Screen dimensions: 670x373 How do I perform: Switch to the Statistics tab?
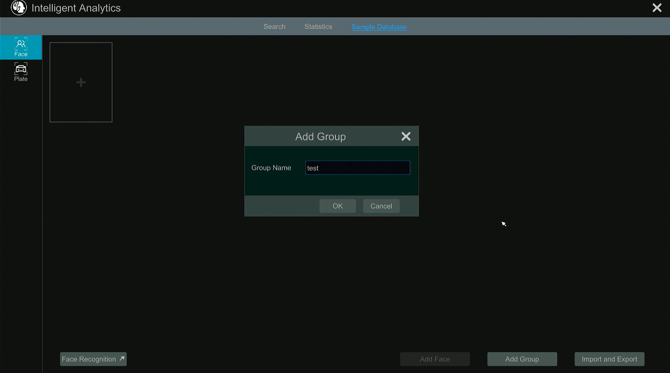[x=318, y=26]
